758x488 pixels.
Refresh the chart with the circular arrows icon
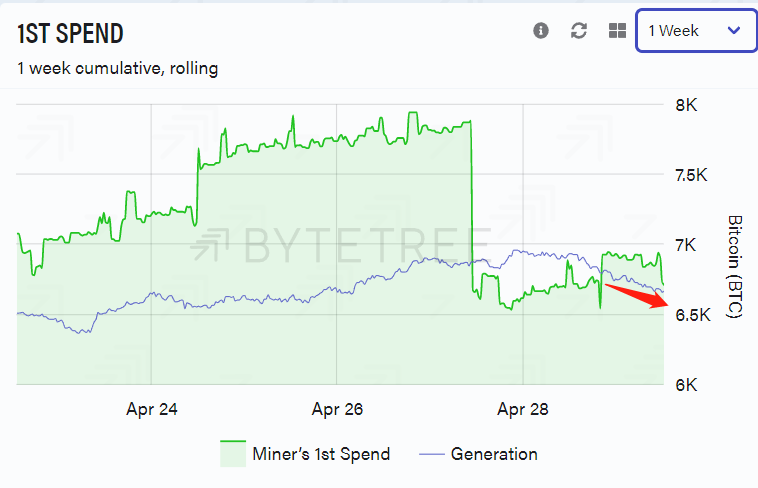(579, 30)
